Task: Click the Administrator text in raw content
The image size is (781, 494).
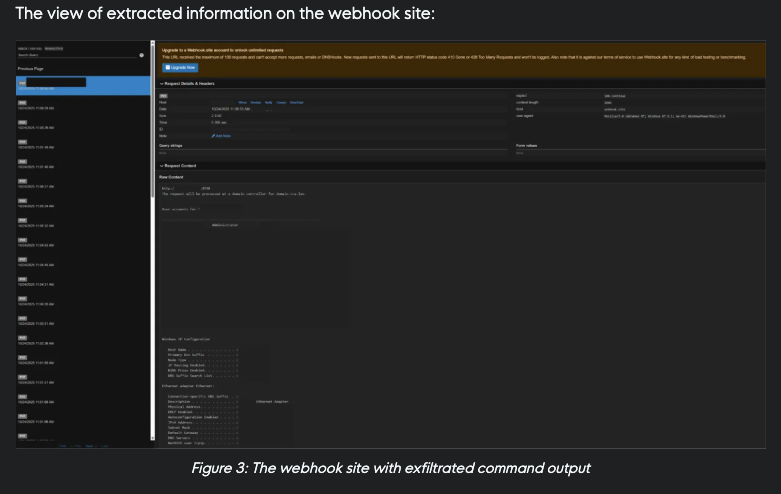Action: [225, 225]
